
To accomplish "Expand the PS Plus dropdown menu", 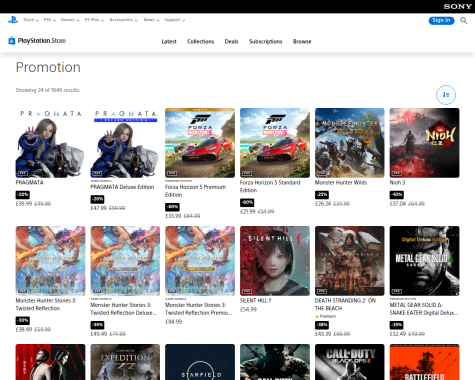I will point(94,20).
